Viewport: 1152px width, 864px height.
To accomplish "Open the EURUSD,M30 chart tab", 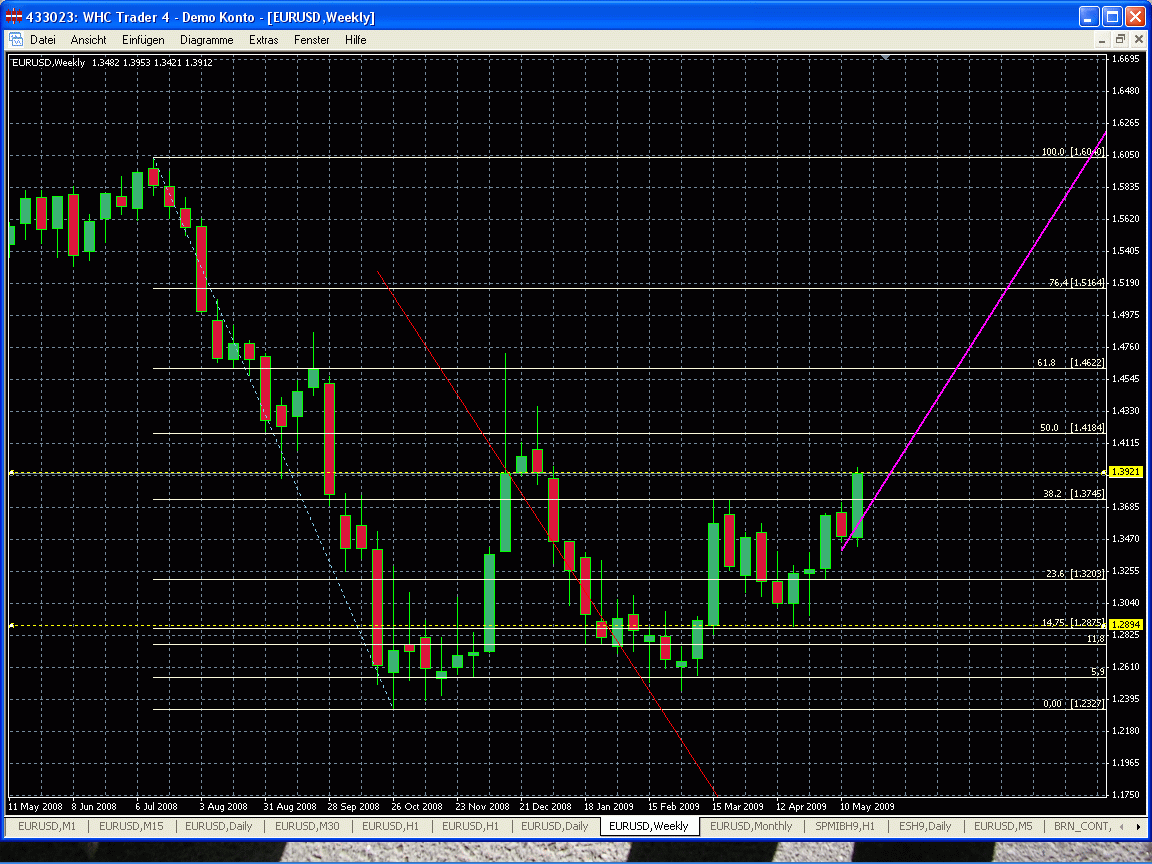I will (307, 826).
